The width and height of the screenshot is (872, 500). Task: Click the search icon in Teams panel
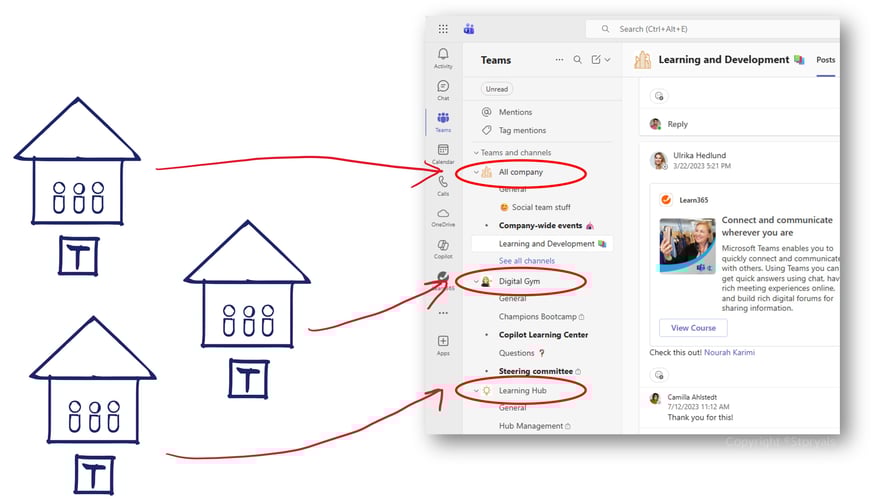click(577, 60)
